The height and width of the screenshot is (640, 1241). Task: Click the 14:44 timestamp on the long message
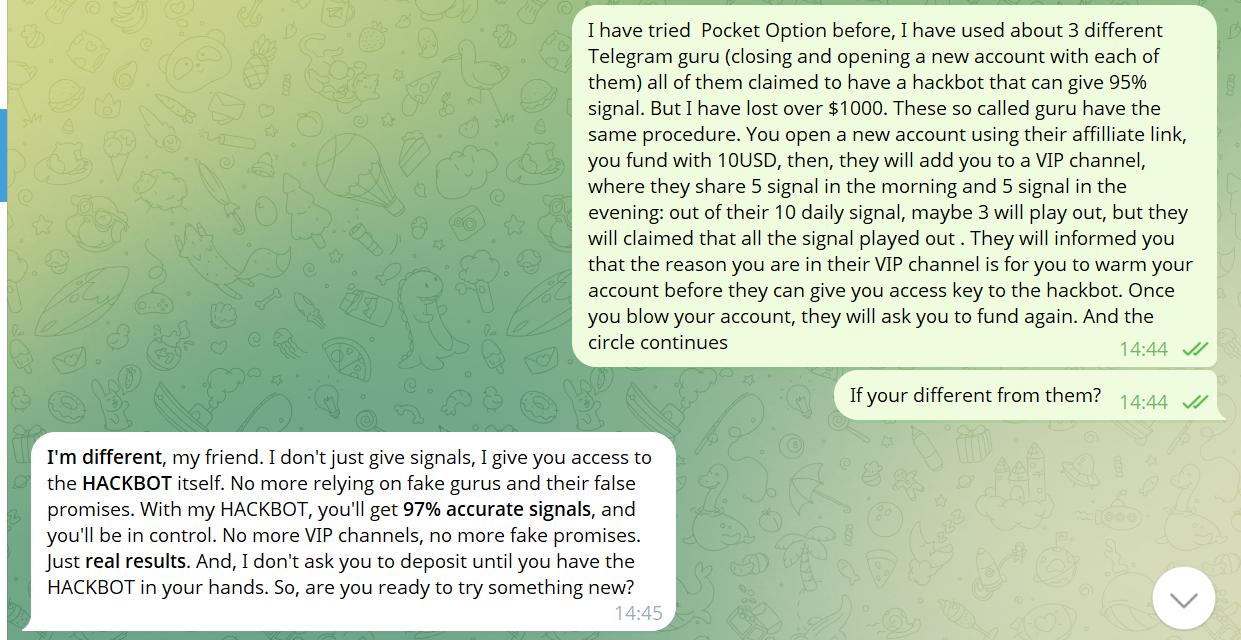1143,349
